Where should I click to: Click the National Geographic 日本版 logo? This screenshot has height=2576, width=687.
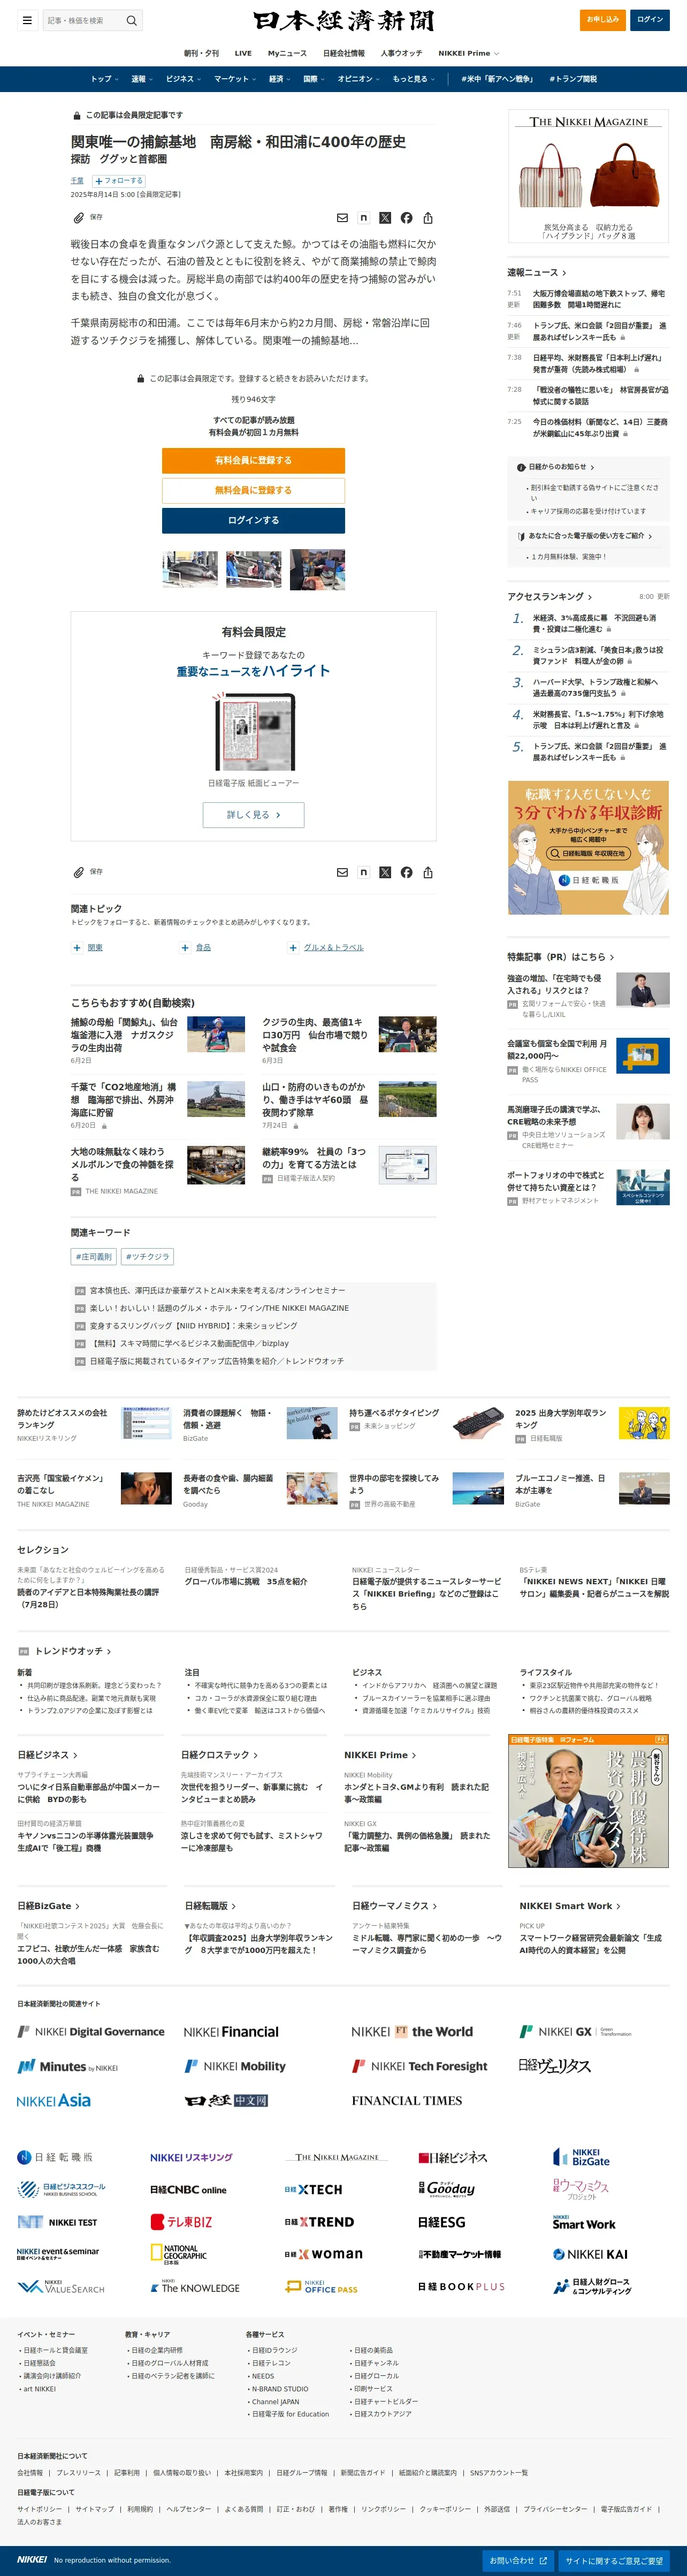tap(179, 2254)
